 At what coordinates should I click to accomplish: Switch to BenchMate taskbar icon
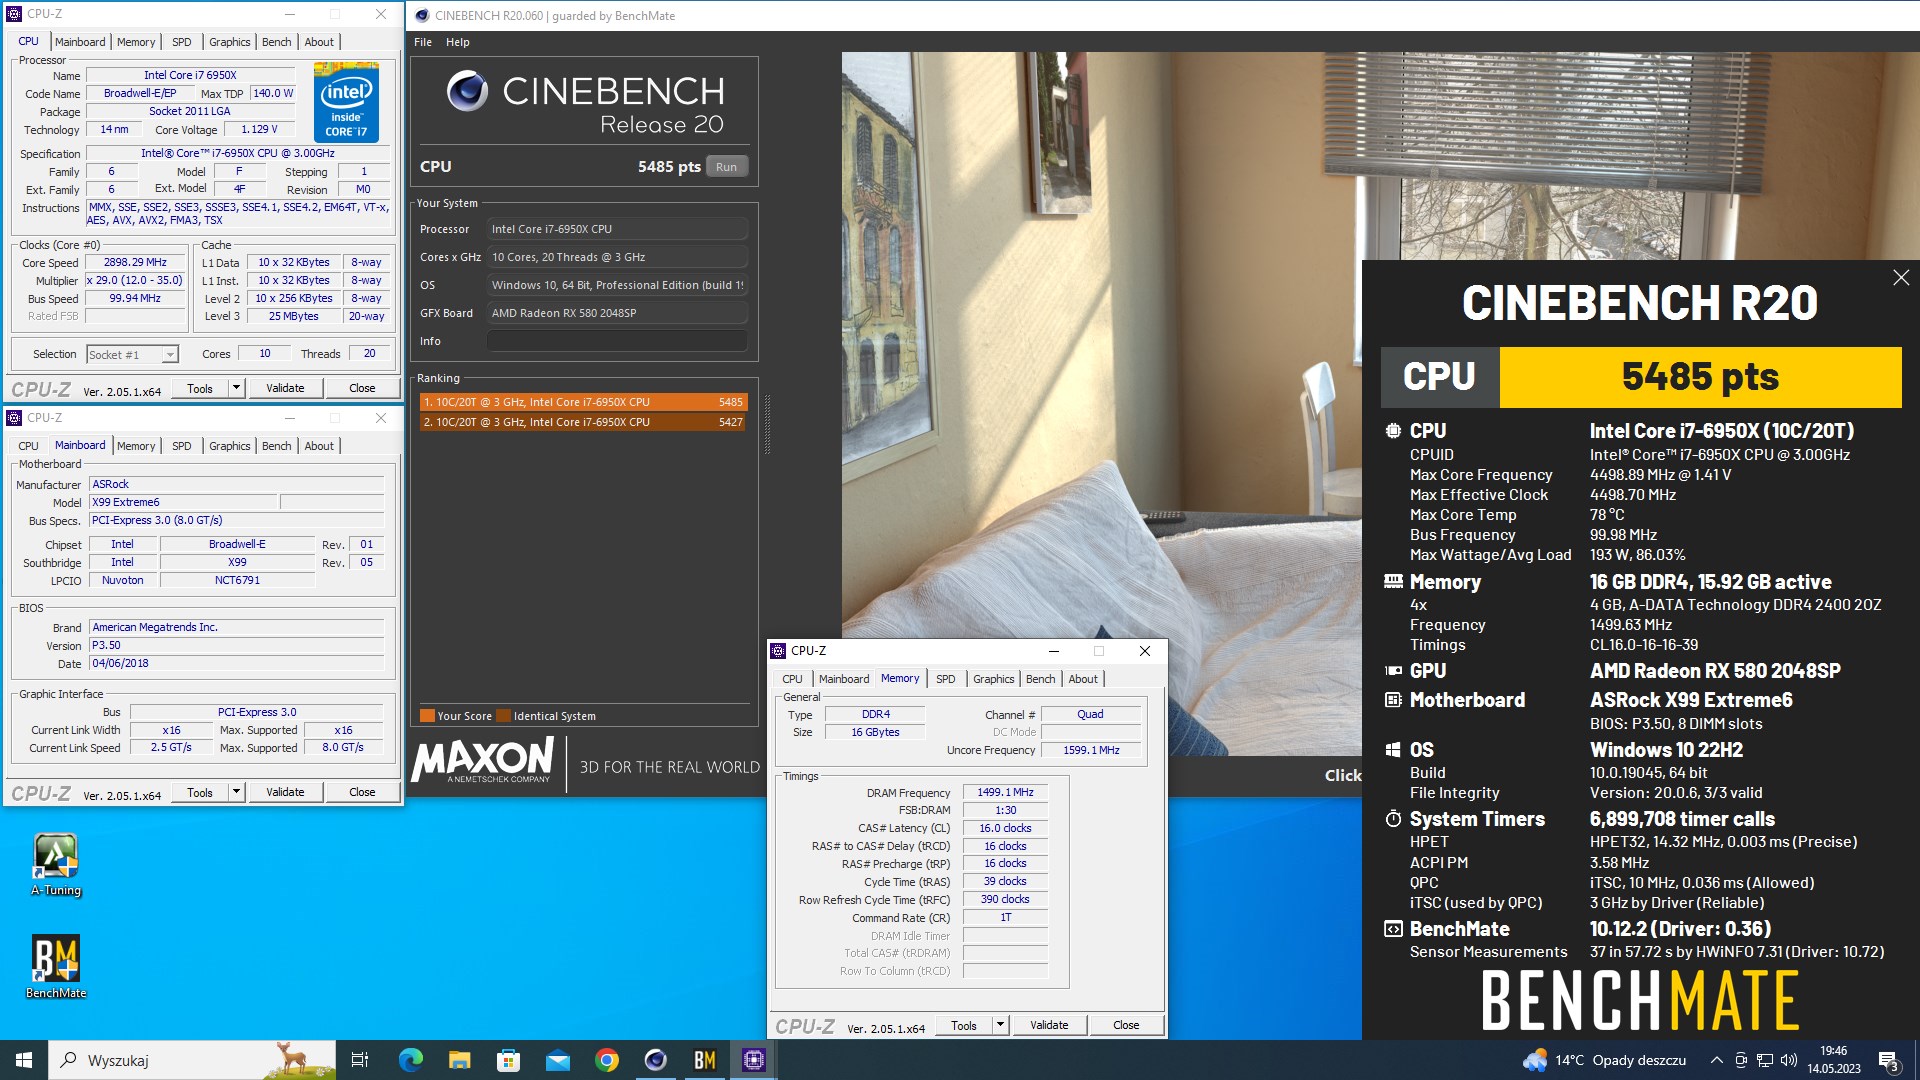pos(704,1060)
